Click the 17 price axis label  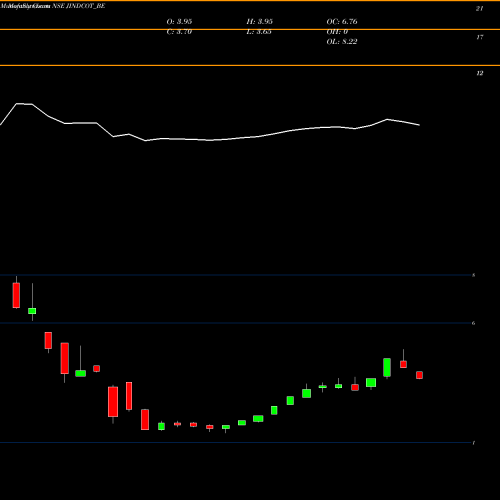(479, 37)
